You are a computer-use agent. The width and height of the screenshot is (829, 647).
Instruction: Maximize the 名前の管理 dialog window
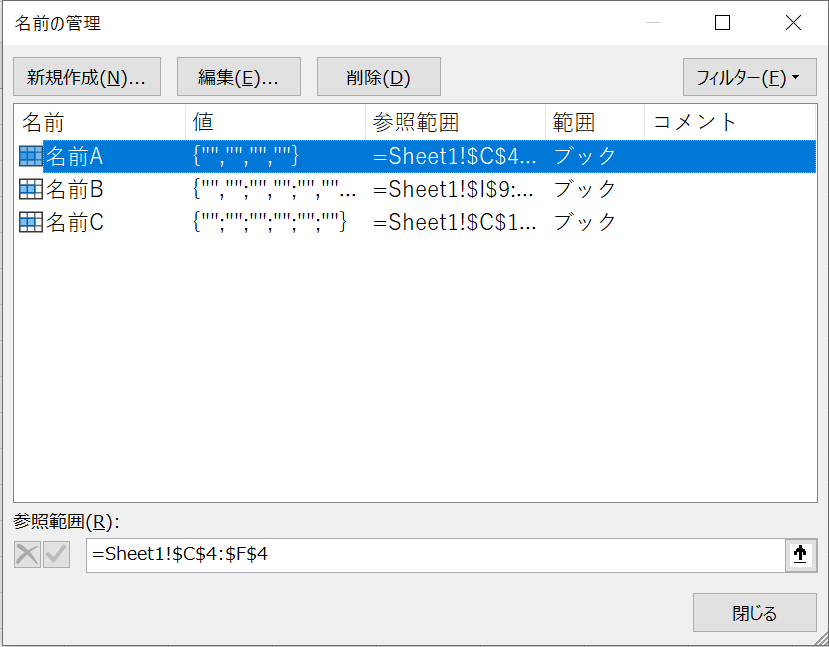click(x=722, y=23)
